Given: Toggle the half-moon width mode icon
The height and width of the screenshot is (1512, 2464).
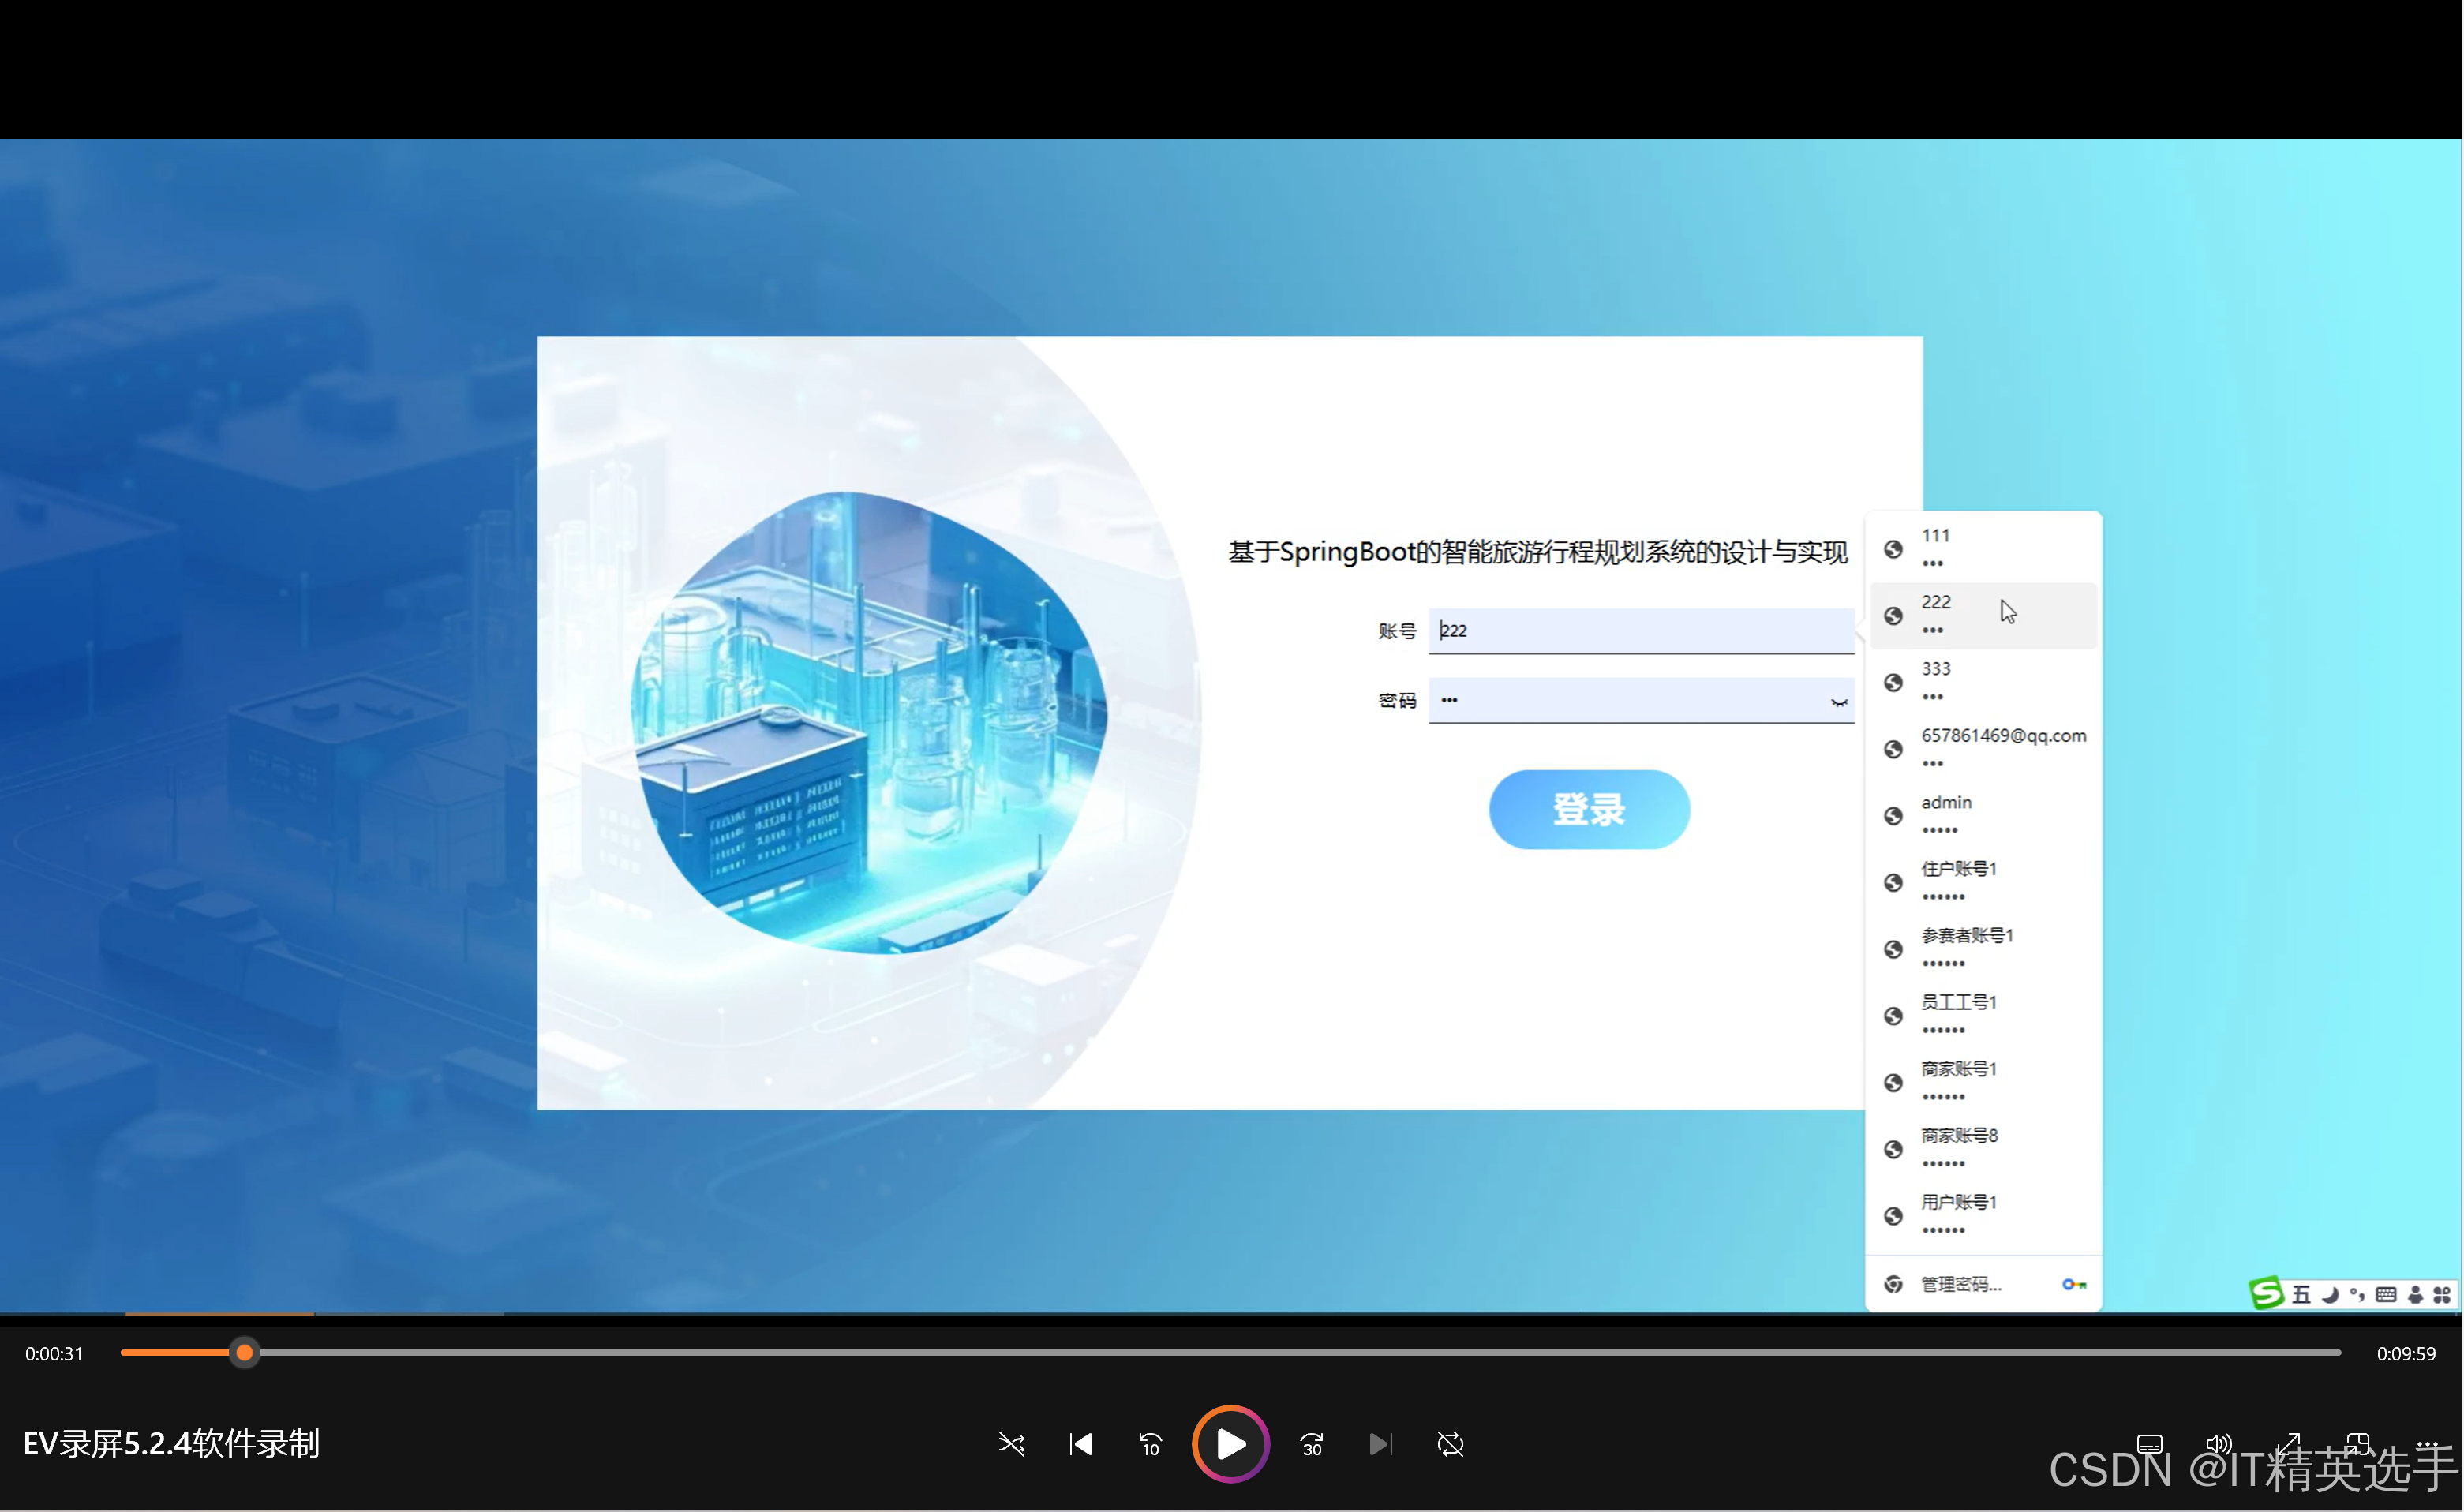Looking at the screenshot, I should [x=2330, y=1295].
